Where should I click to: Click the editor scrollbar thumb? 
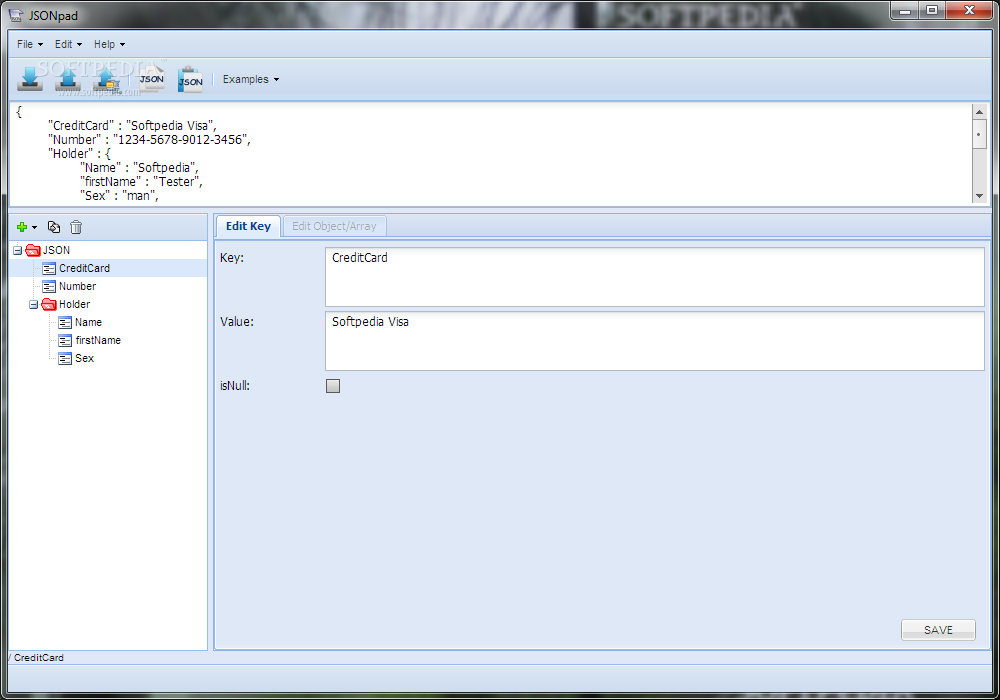coord(979,135)
